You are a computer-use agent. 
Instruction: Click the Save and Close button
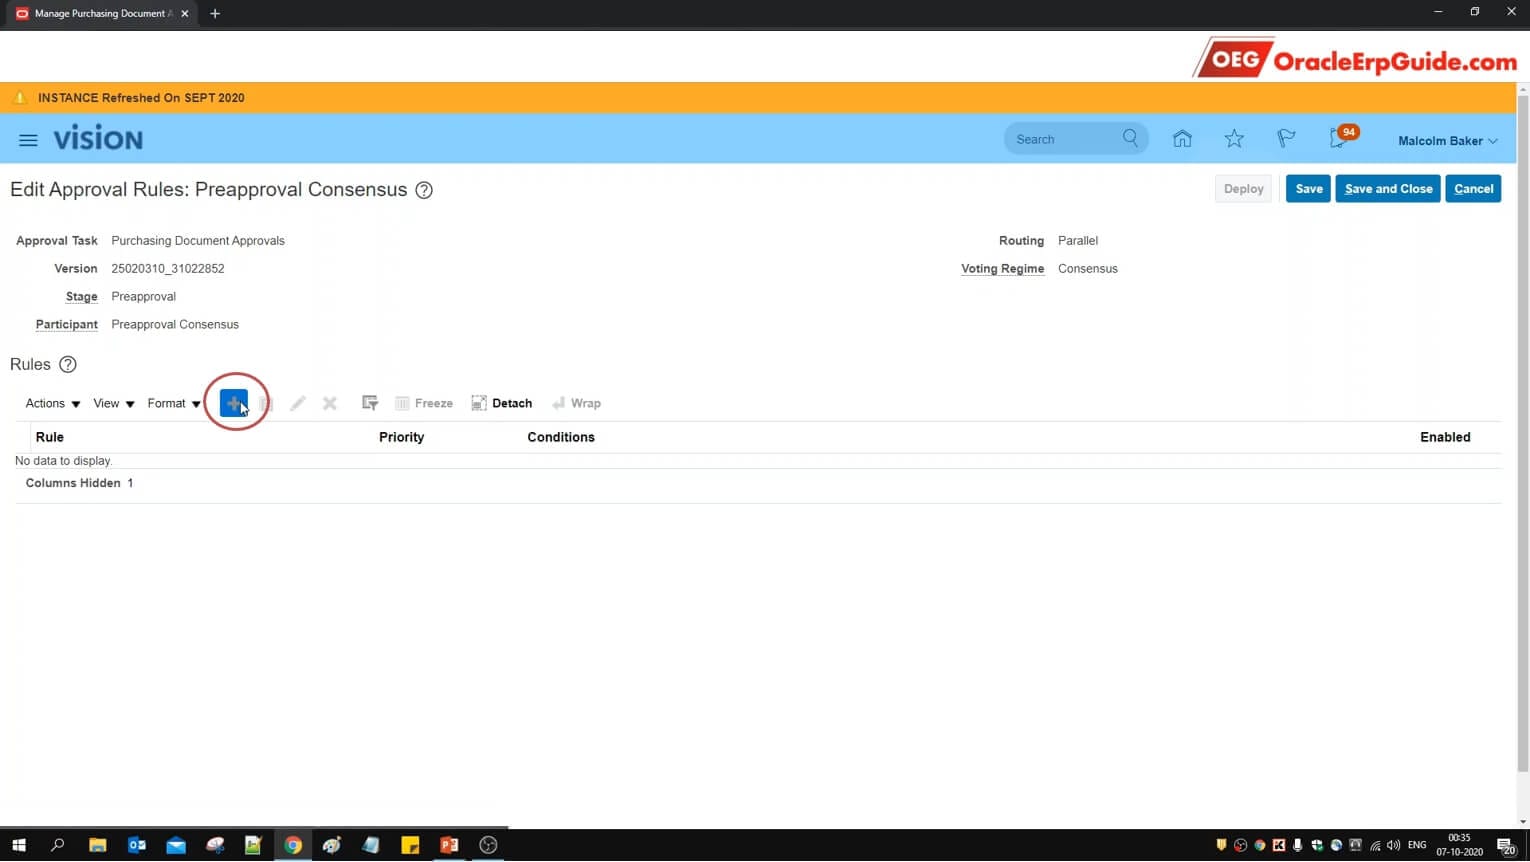click(x=1388, y=189)
